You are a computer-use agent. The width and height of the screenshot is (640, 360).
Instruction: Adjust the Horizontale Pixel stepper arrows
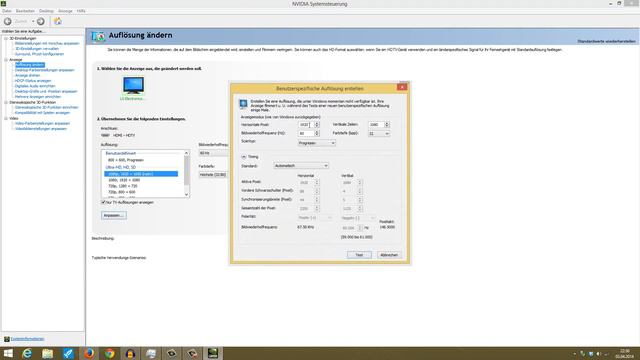pyautogui.click(x=317, y=124)
